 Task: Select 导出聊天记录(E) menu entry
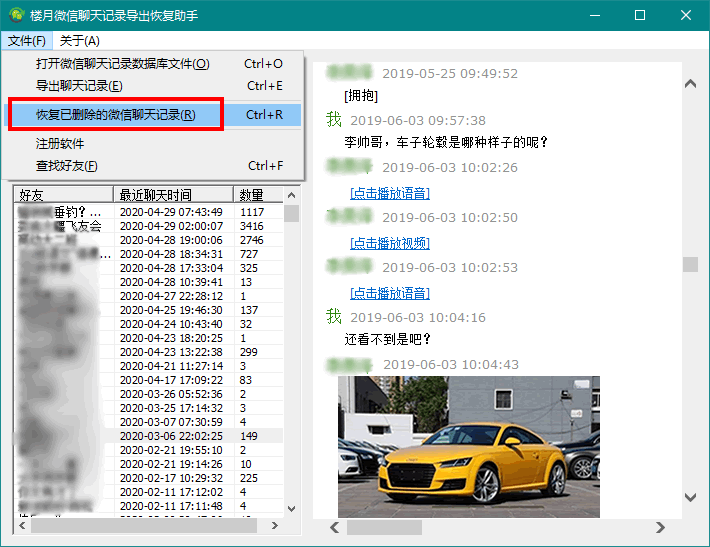(x=79, y=86)
